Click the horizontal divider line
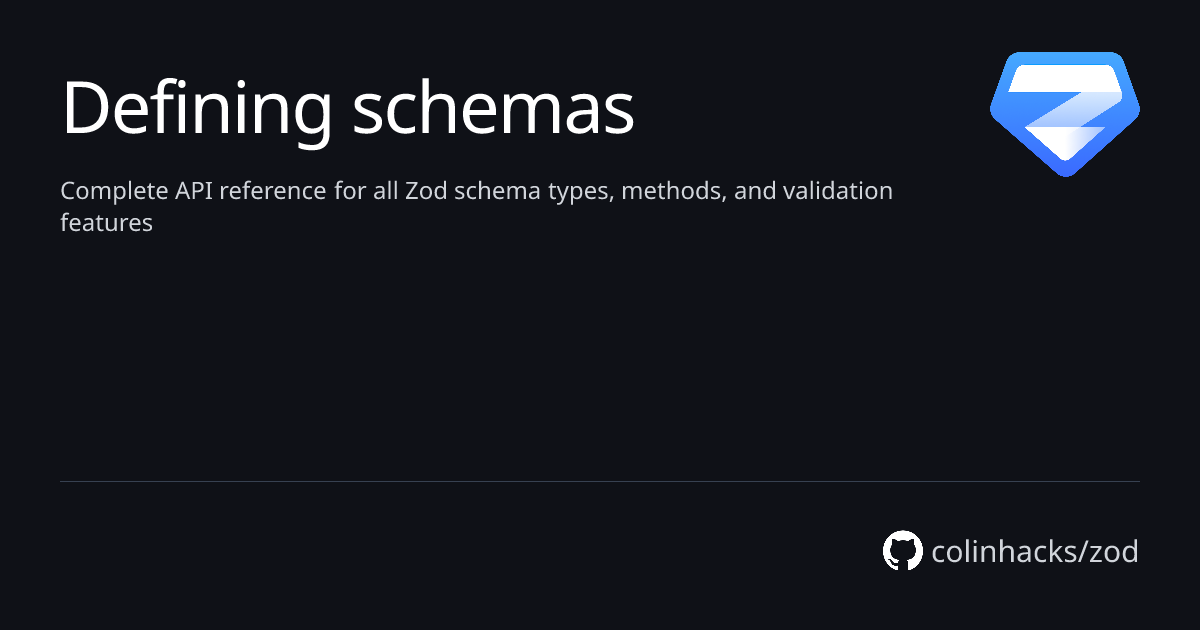This screenshot has height=630, width=1200. point(600,481)
